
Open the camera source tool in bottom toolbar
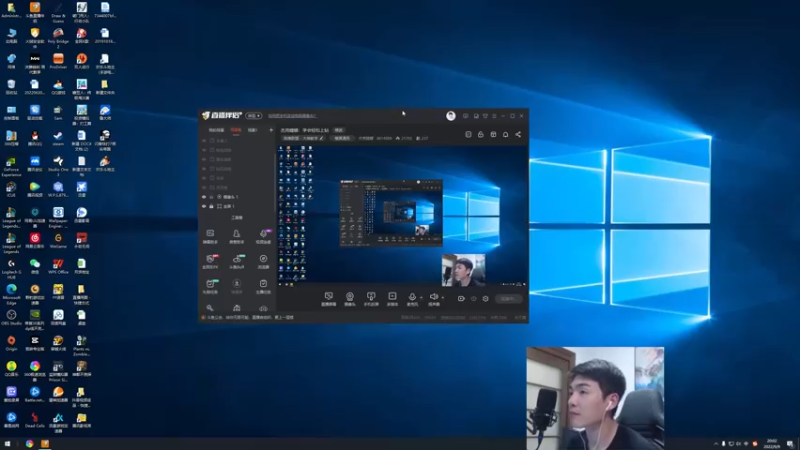[349, 298]
